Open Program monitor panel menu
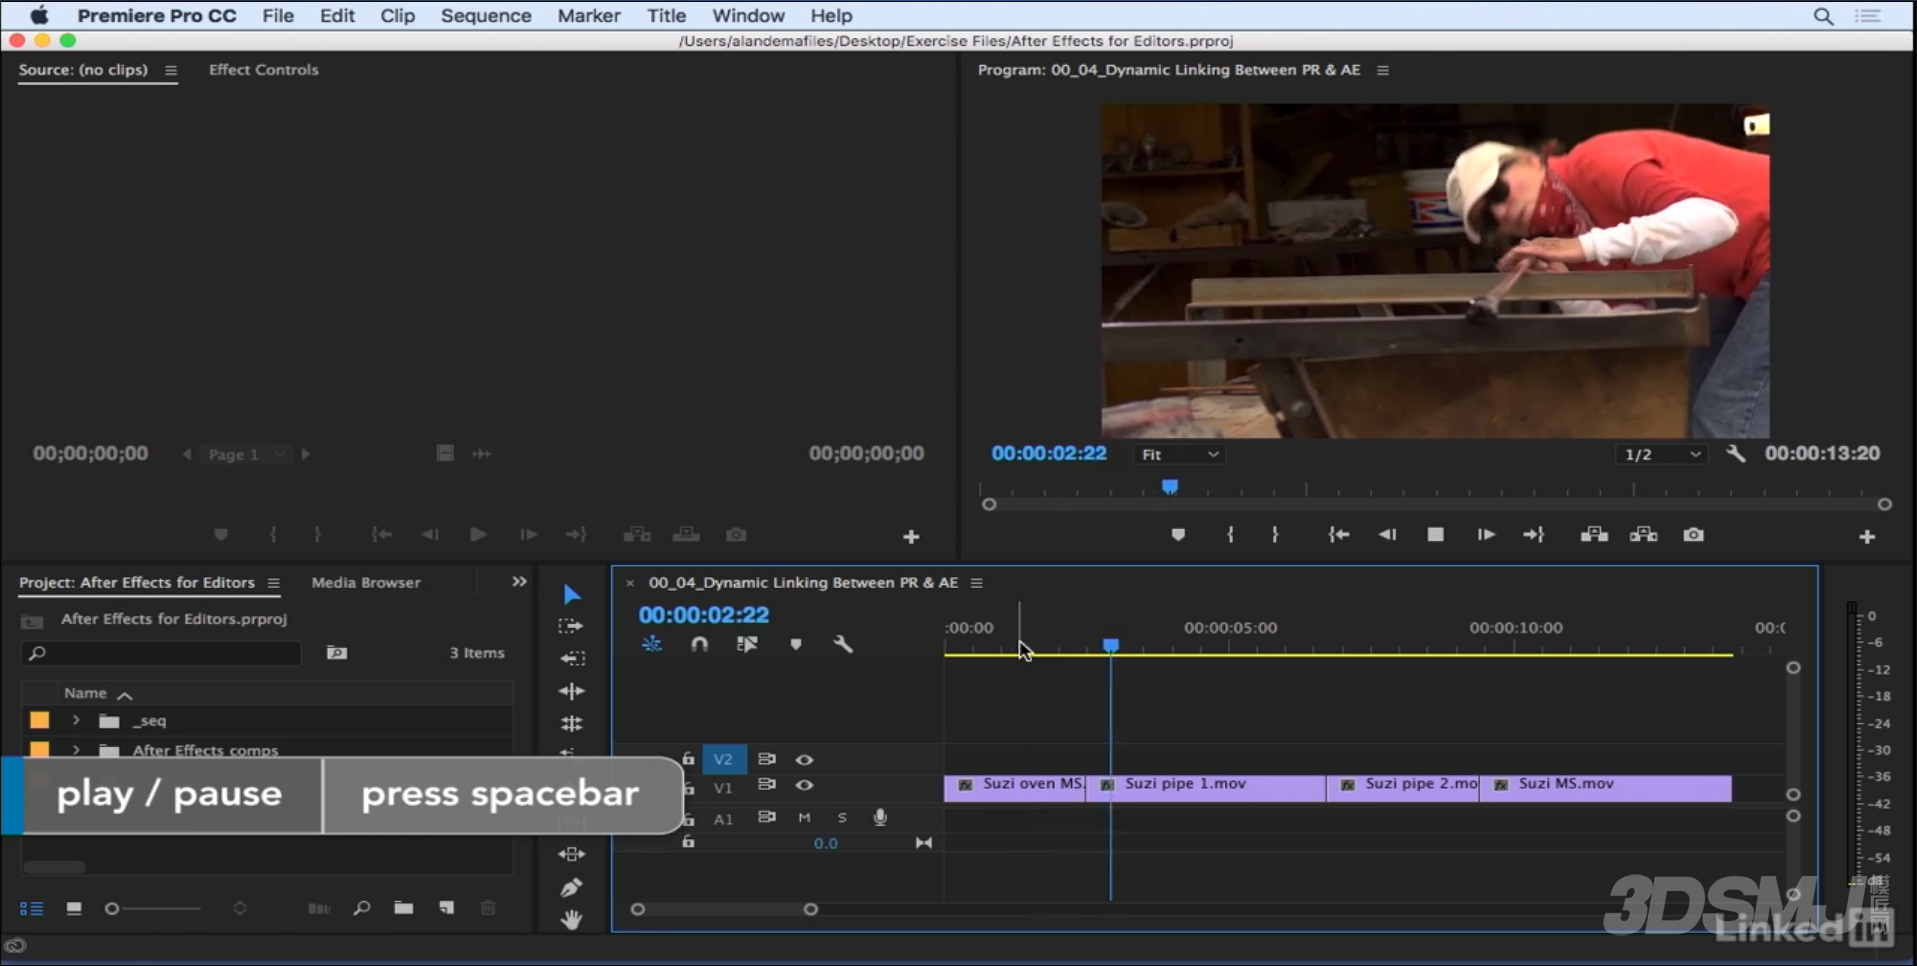Viewport: 1917px width, 966px height. [1383, 70]
